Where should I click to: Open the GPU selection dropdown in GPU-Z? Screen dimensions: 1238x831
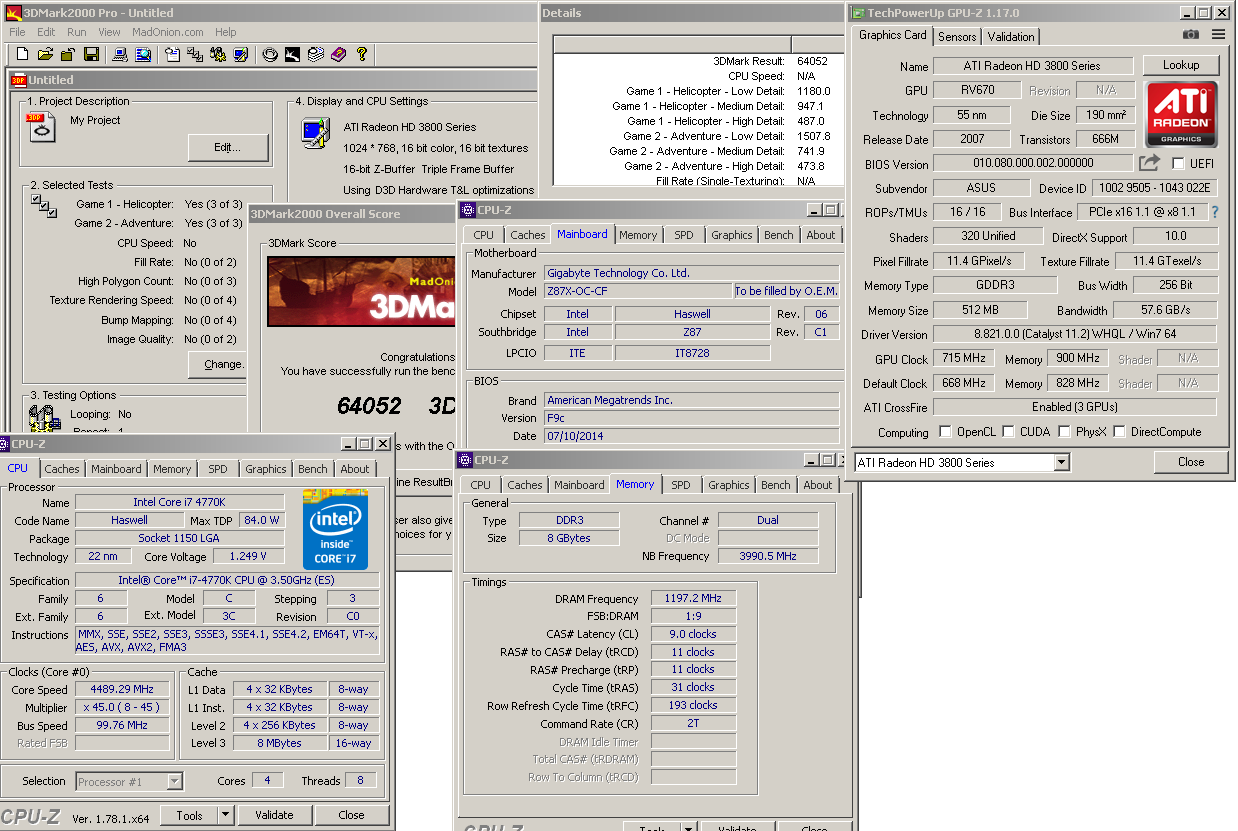point(1061,463)
